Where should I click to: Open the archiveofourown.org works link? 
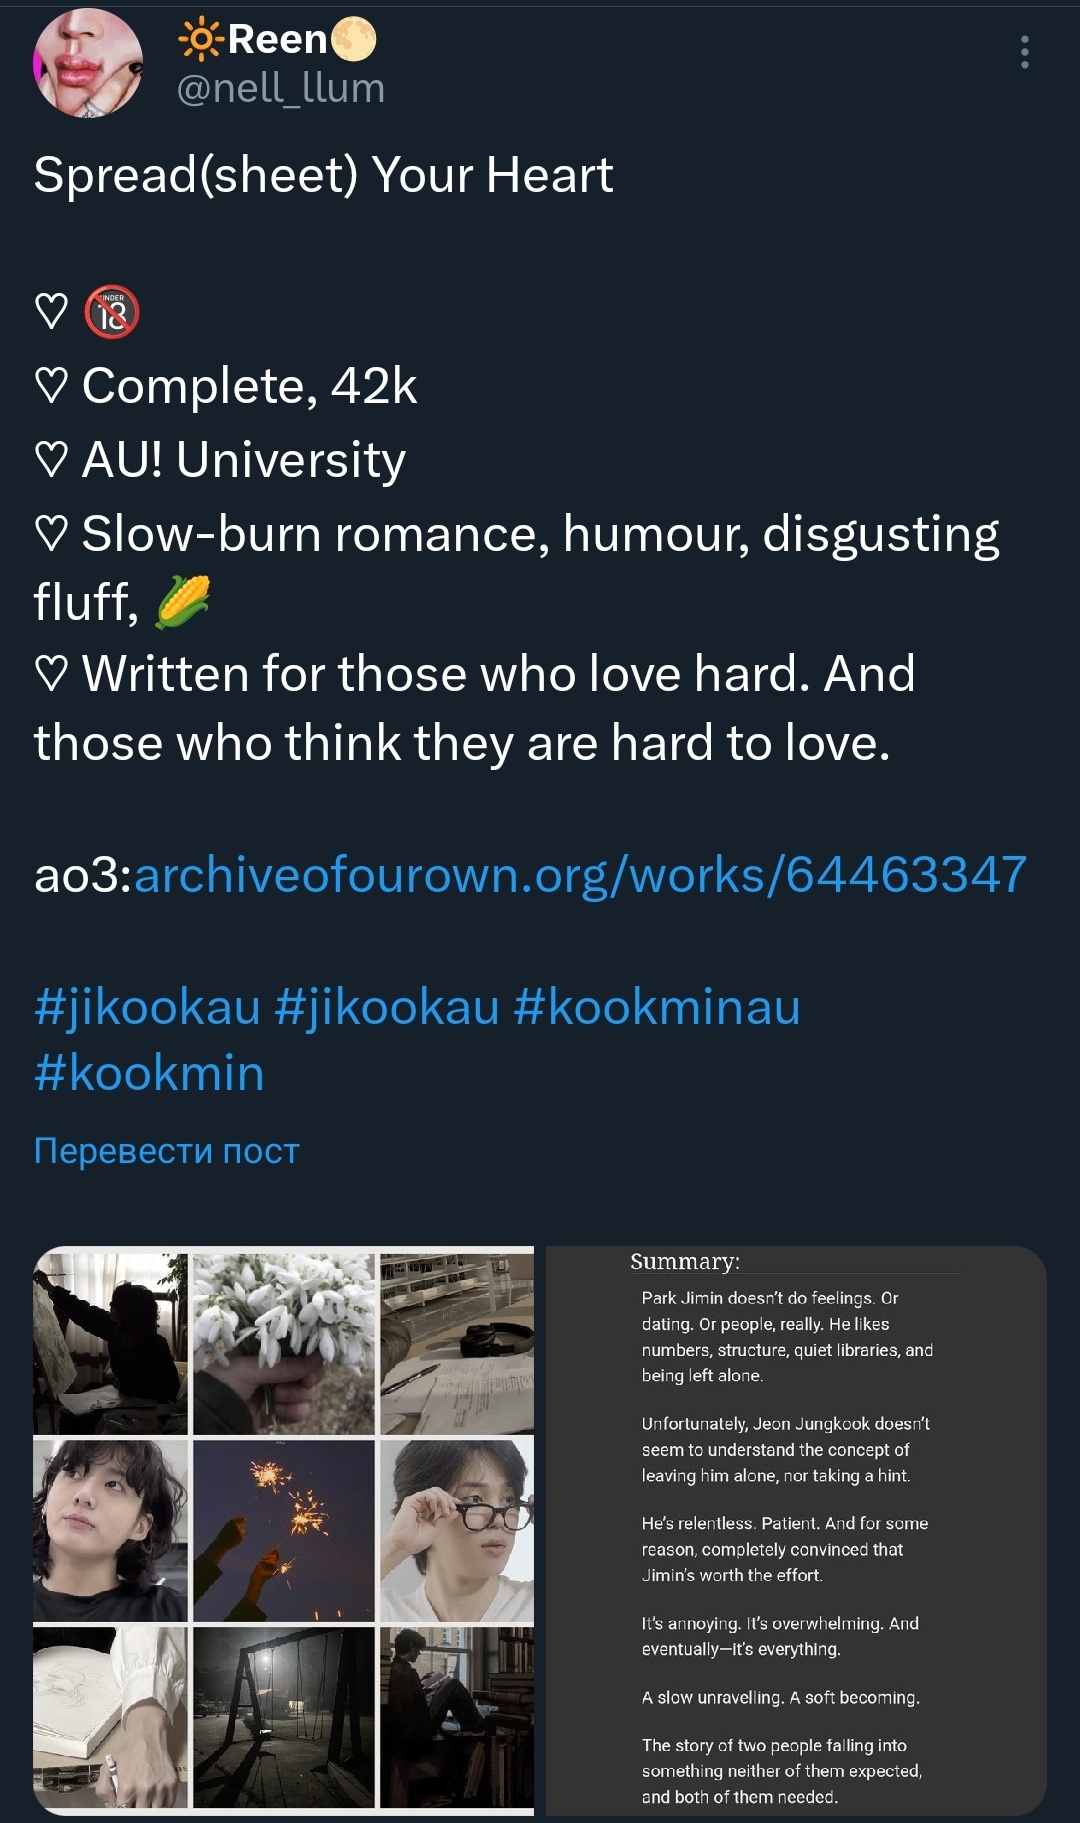click(580, 875)
